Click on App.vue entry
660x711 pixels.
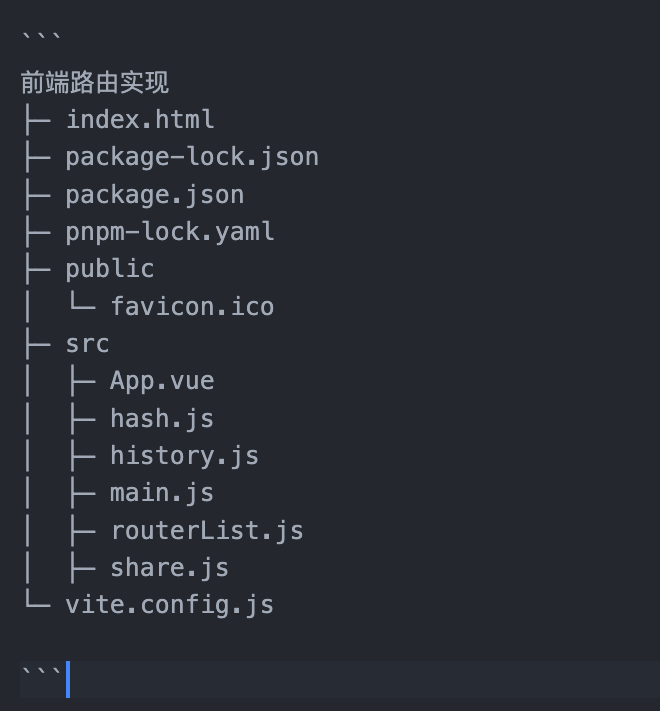[162, 382]
